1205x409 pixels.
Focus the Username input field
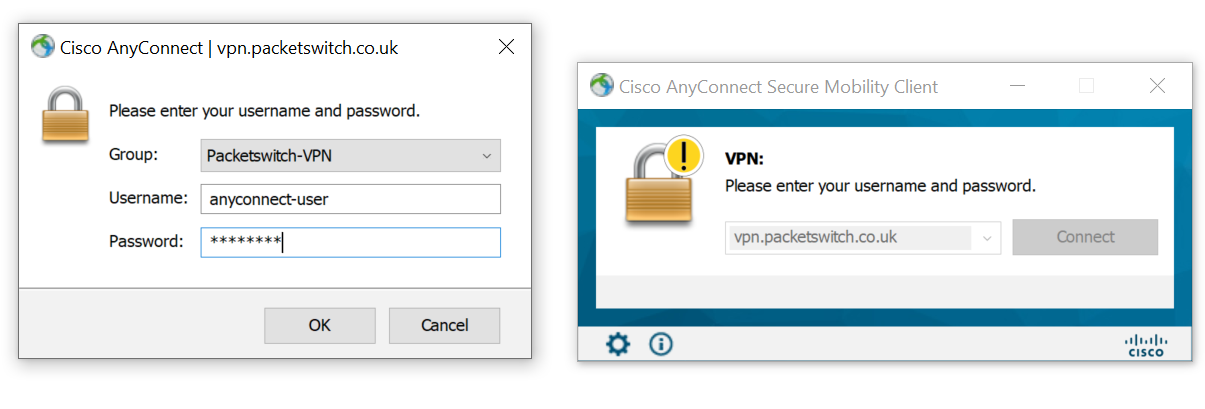click(350, 199)
